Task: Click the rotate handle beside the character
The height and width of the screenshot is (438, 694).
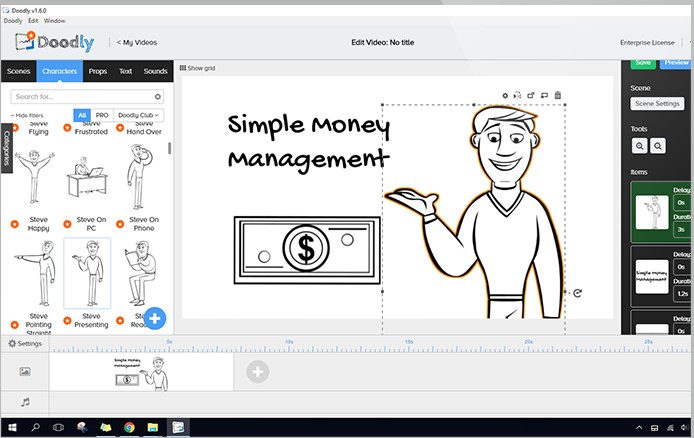Action: 577,293
